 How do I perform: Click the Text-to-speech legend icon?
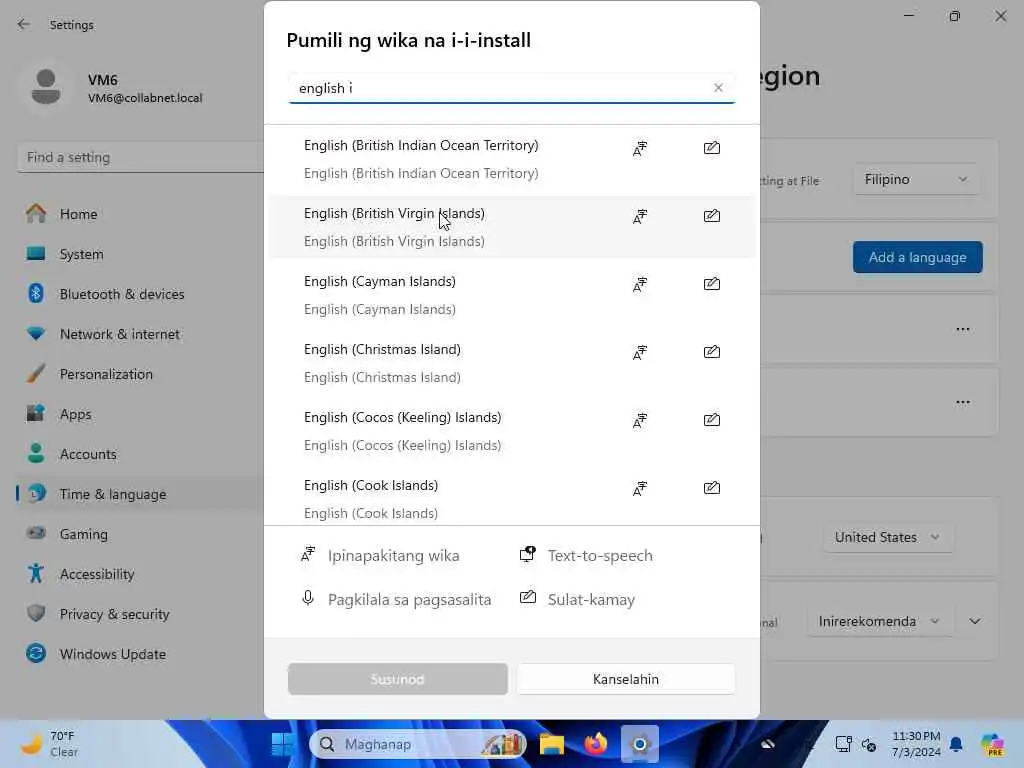pos(528,554)
